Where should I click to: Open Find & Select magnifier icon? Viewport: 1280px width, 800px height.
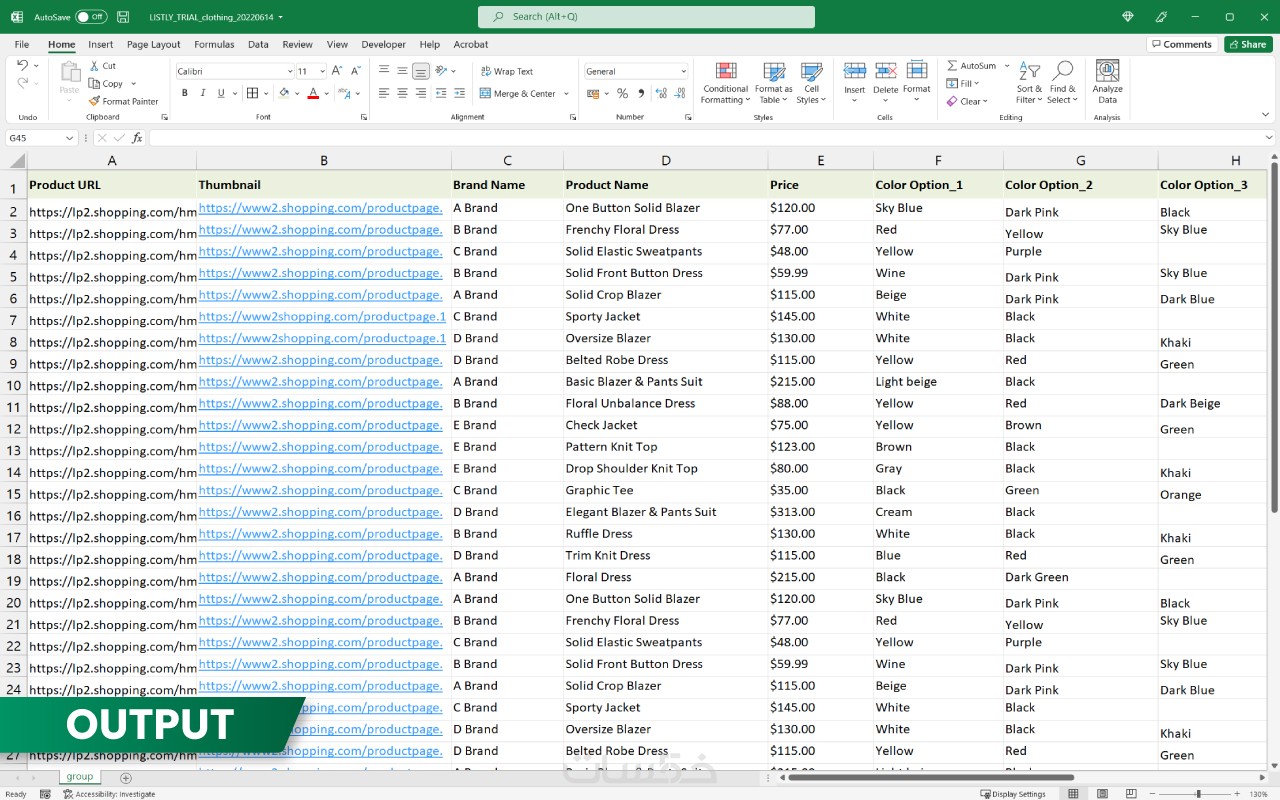click(1063, 71)
